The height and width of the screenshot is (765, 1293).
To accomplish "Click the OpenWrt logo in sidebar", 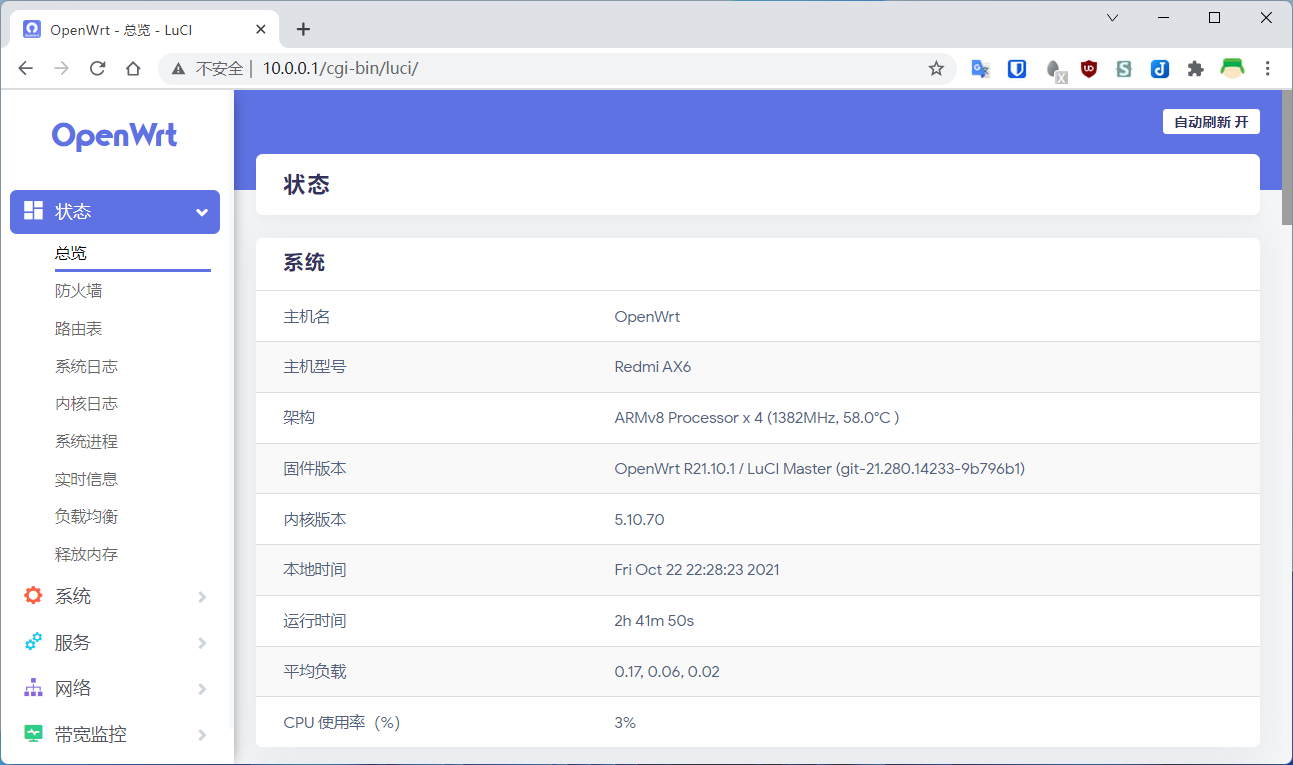I will (115, 136).
